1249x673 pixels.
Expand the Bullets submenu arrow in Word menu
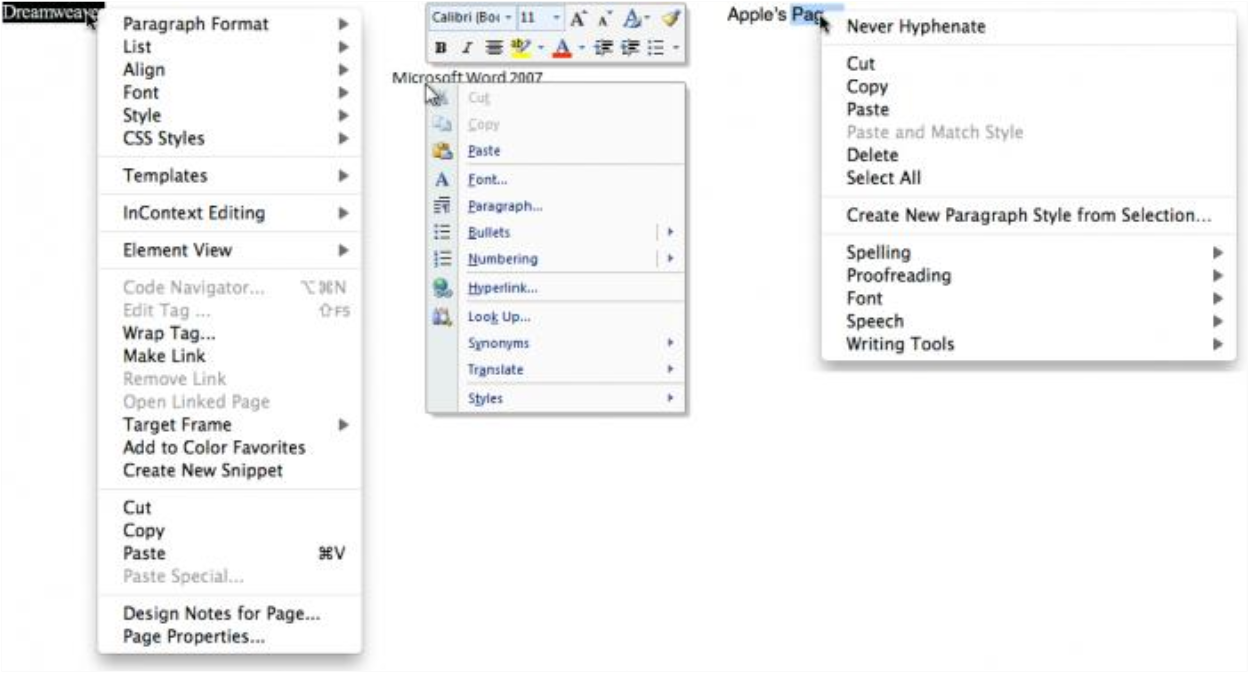click(x=670, y=232)
